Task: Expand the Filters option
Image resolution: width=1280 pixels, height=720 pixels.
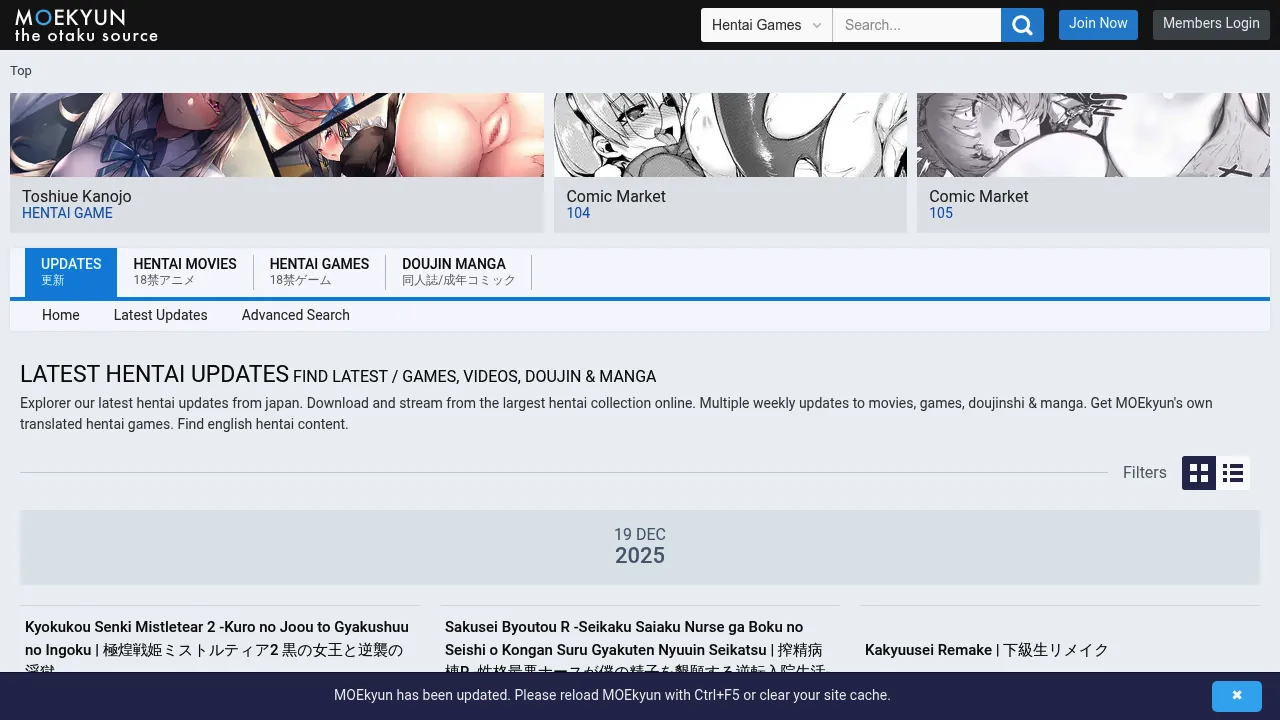Action: pyautogui.click(x=1144, y=473)
